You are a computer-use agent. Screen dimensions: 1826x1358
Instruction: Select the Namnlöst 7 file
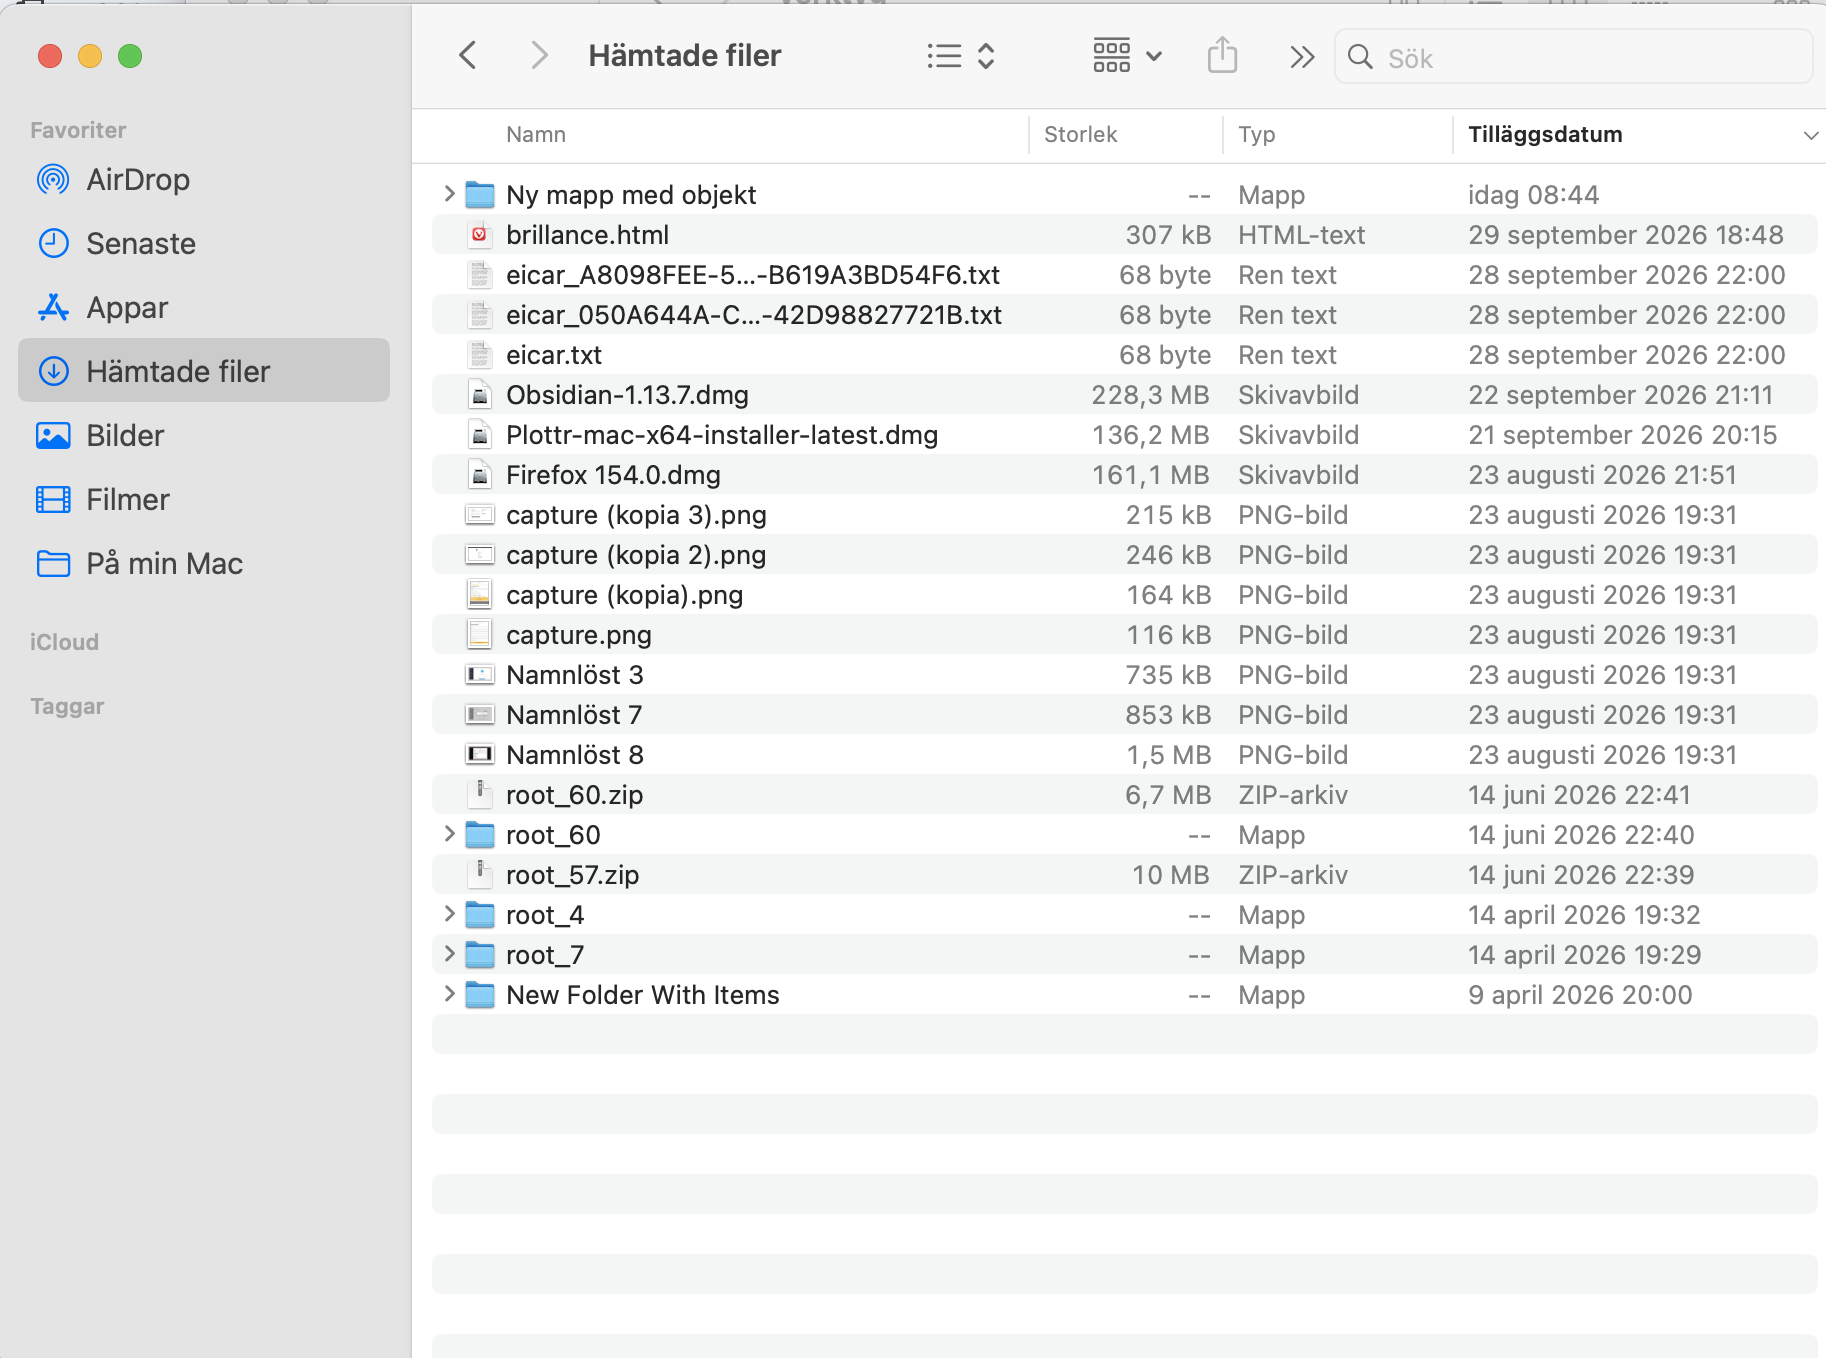point(1124,715)
